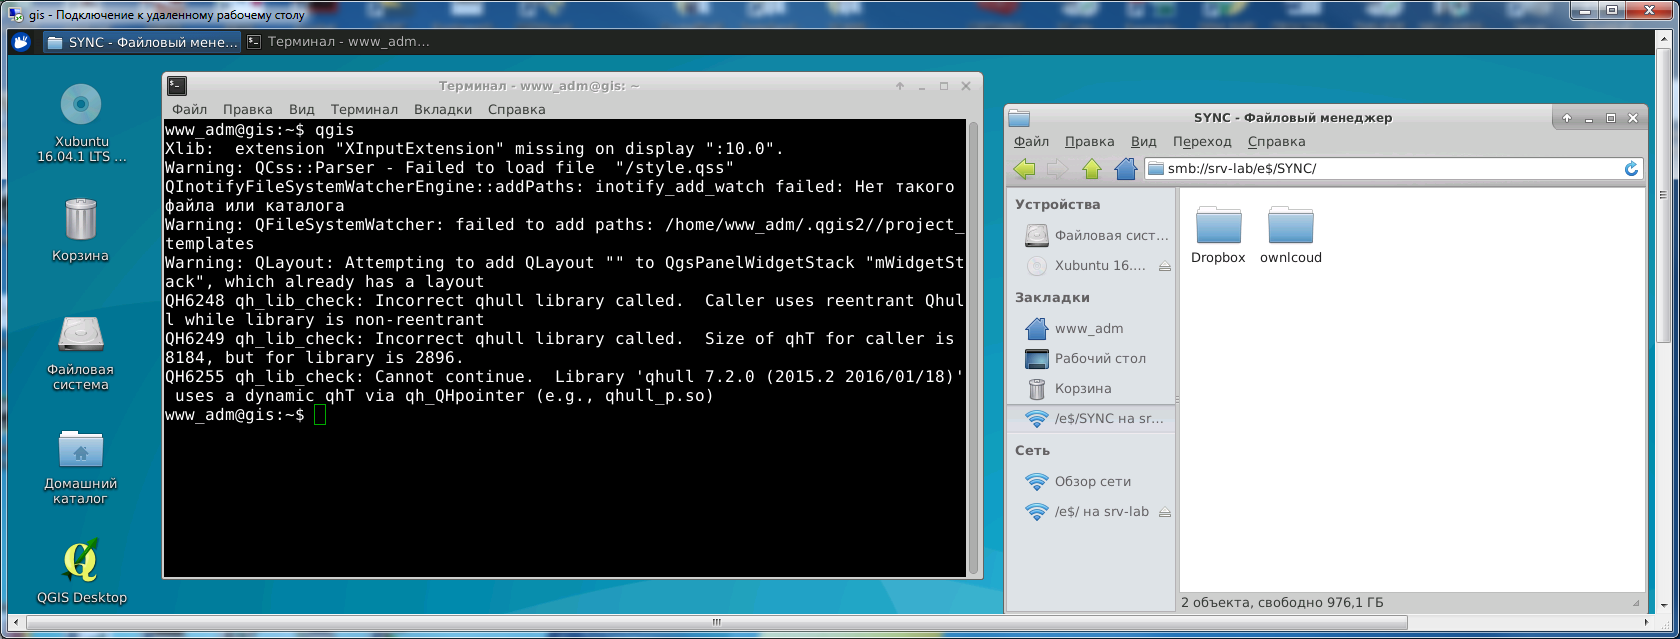Select the QGIS Desktop icon
Screen dimensions: 1680x639
pos(81,571)
